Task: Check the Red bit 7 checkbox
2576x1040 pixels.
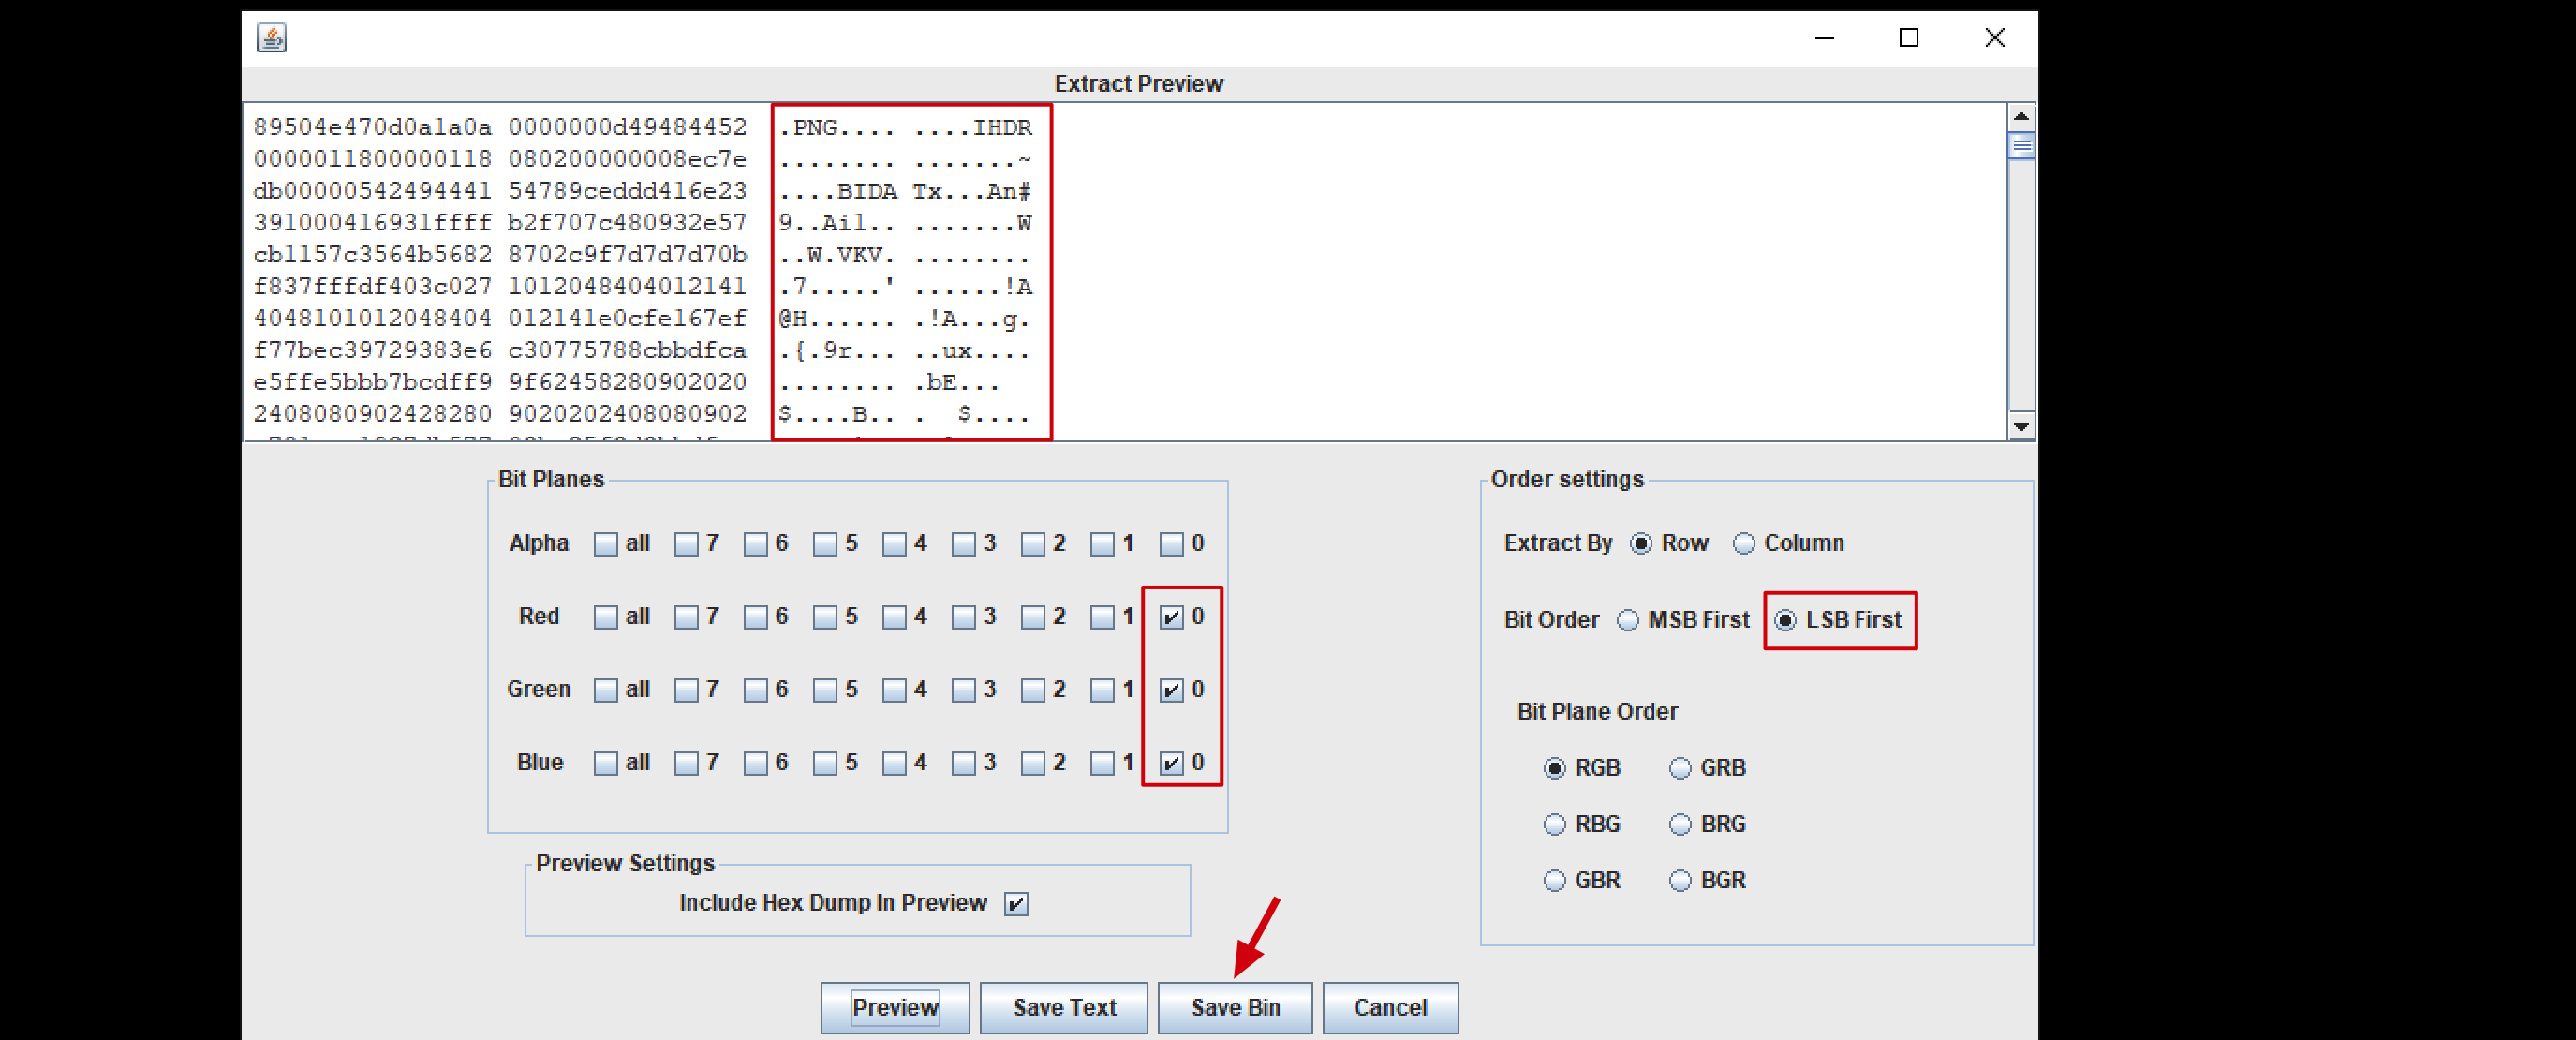Action: pos(686,617)
